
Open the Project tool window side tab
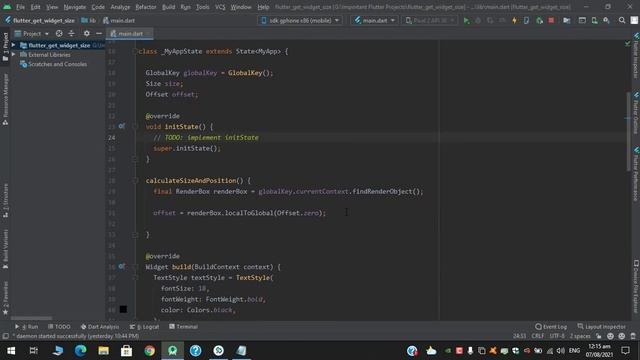[5, 47]
